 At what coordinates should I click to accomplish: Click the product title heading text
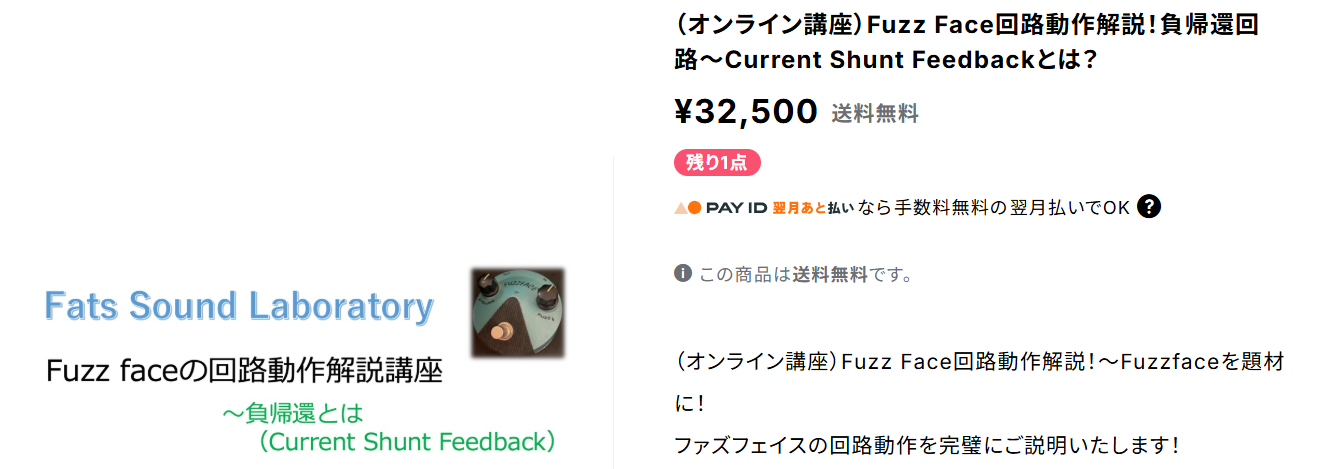(967, 42)
